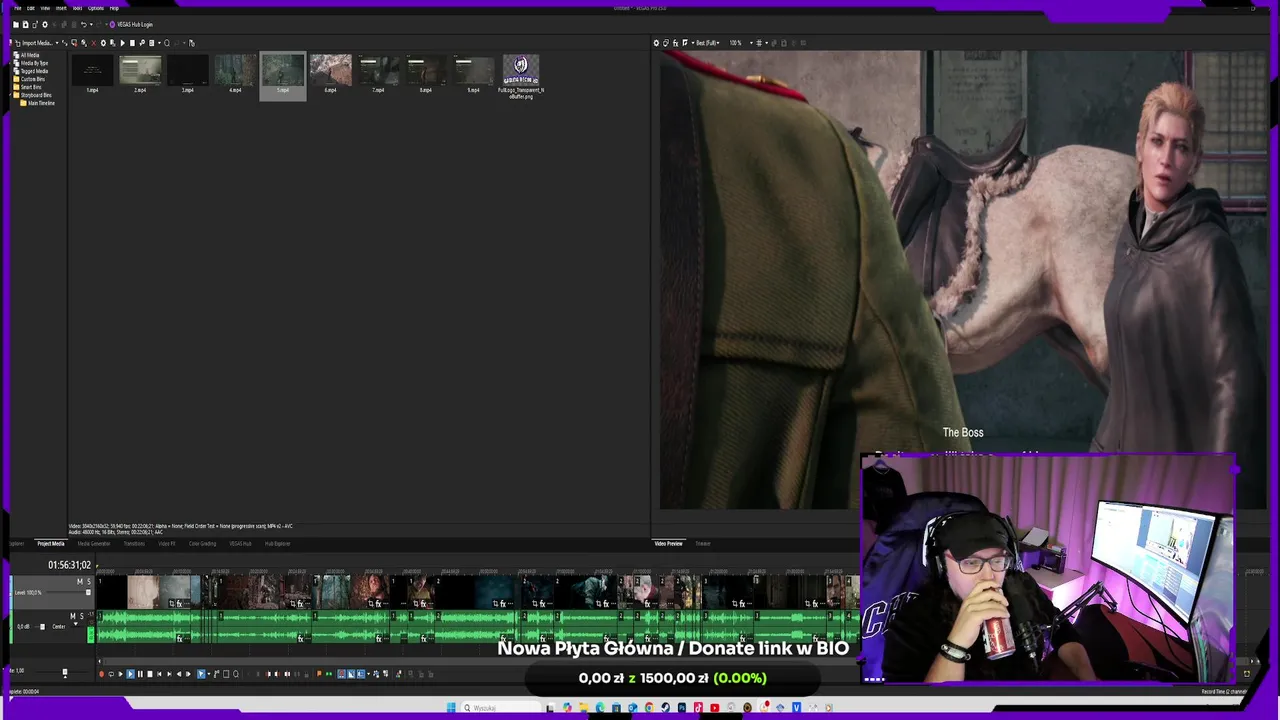Image resolution: width=1280 pixels, height=720 pixels.
Task: Select the Main Timeline bin
Action: pyautogui.click(x=40, y=103)
